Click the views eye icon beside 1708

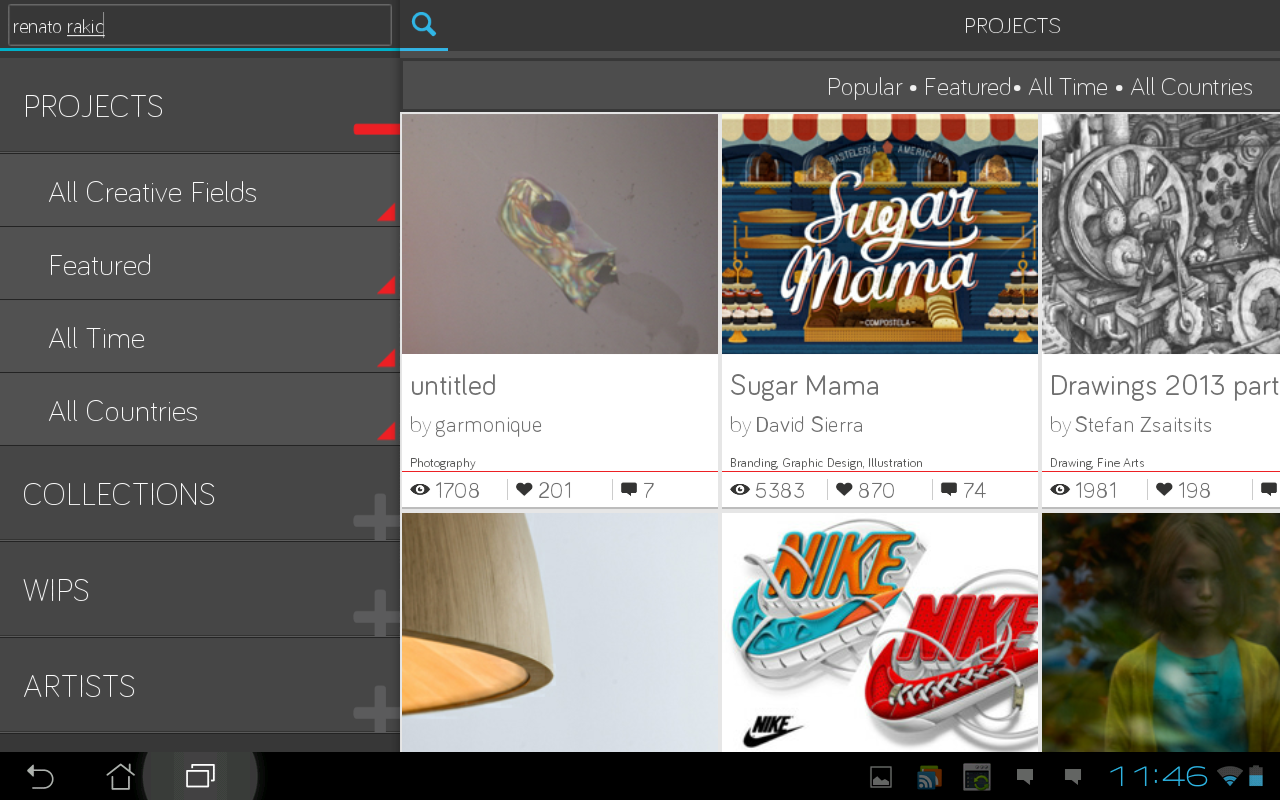click(x=420, y=490)
